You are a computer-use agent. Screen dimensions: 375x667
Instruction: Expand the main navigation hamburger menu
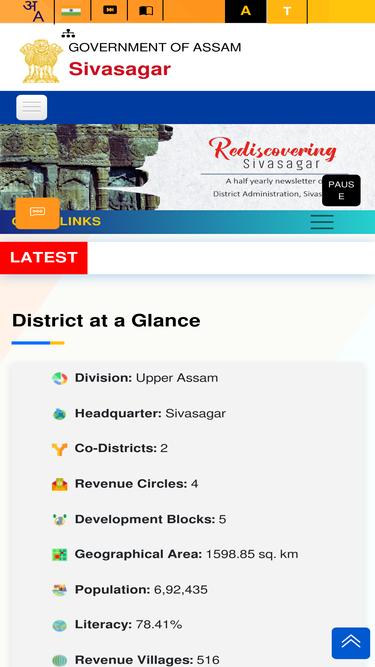(x=32, y=107)
